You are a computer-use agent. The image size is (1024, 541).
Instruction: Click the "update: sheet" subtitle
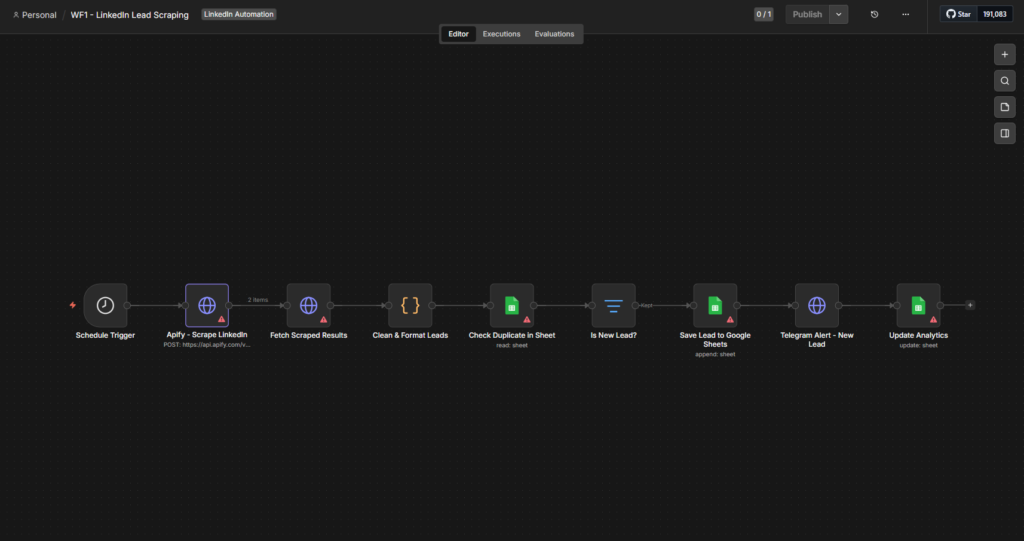tap(918, 345)
